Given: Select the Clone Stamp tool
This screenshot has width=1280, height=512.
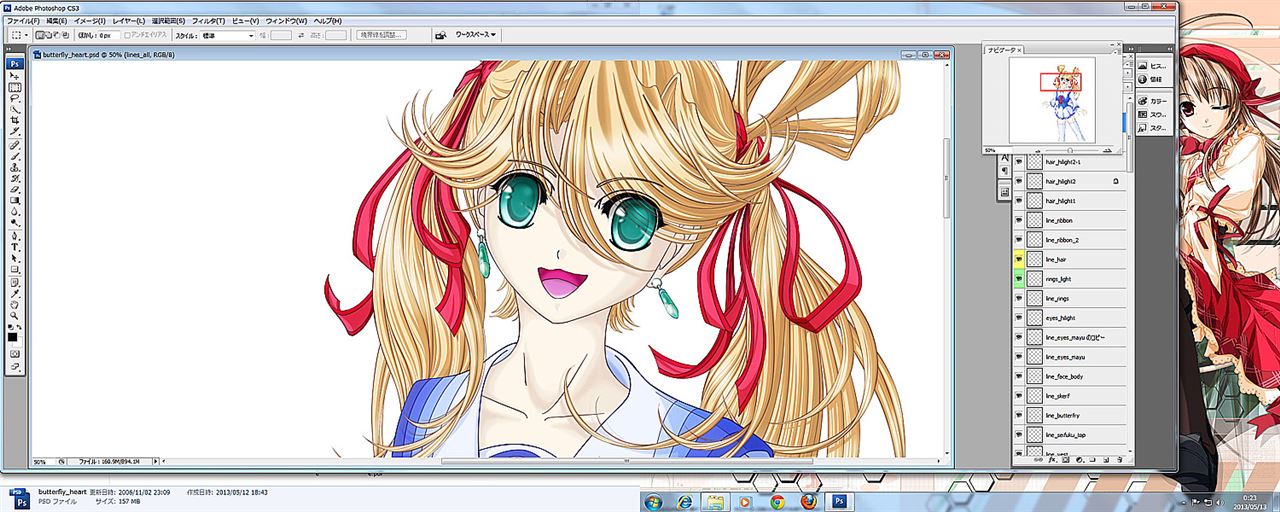Looking at the screenshot, I should coord(15,167).
